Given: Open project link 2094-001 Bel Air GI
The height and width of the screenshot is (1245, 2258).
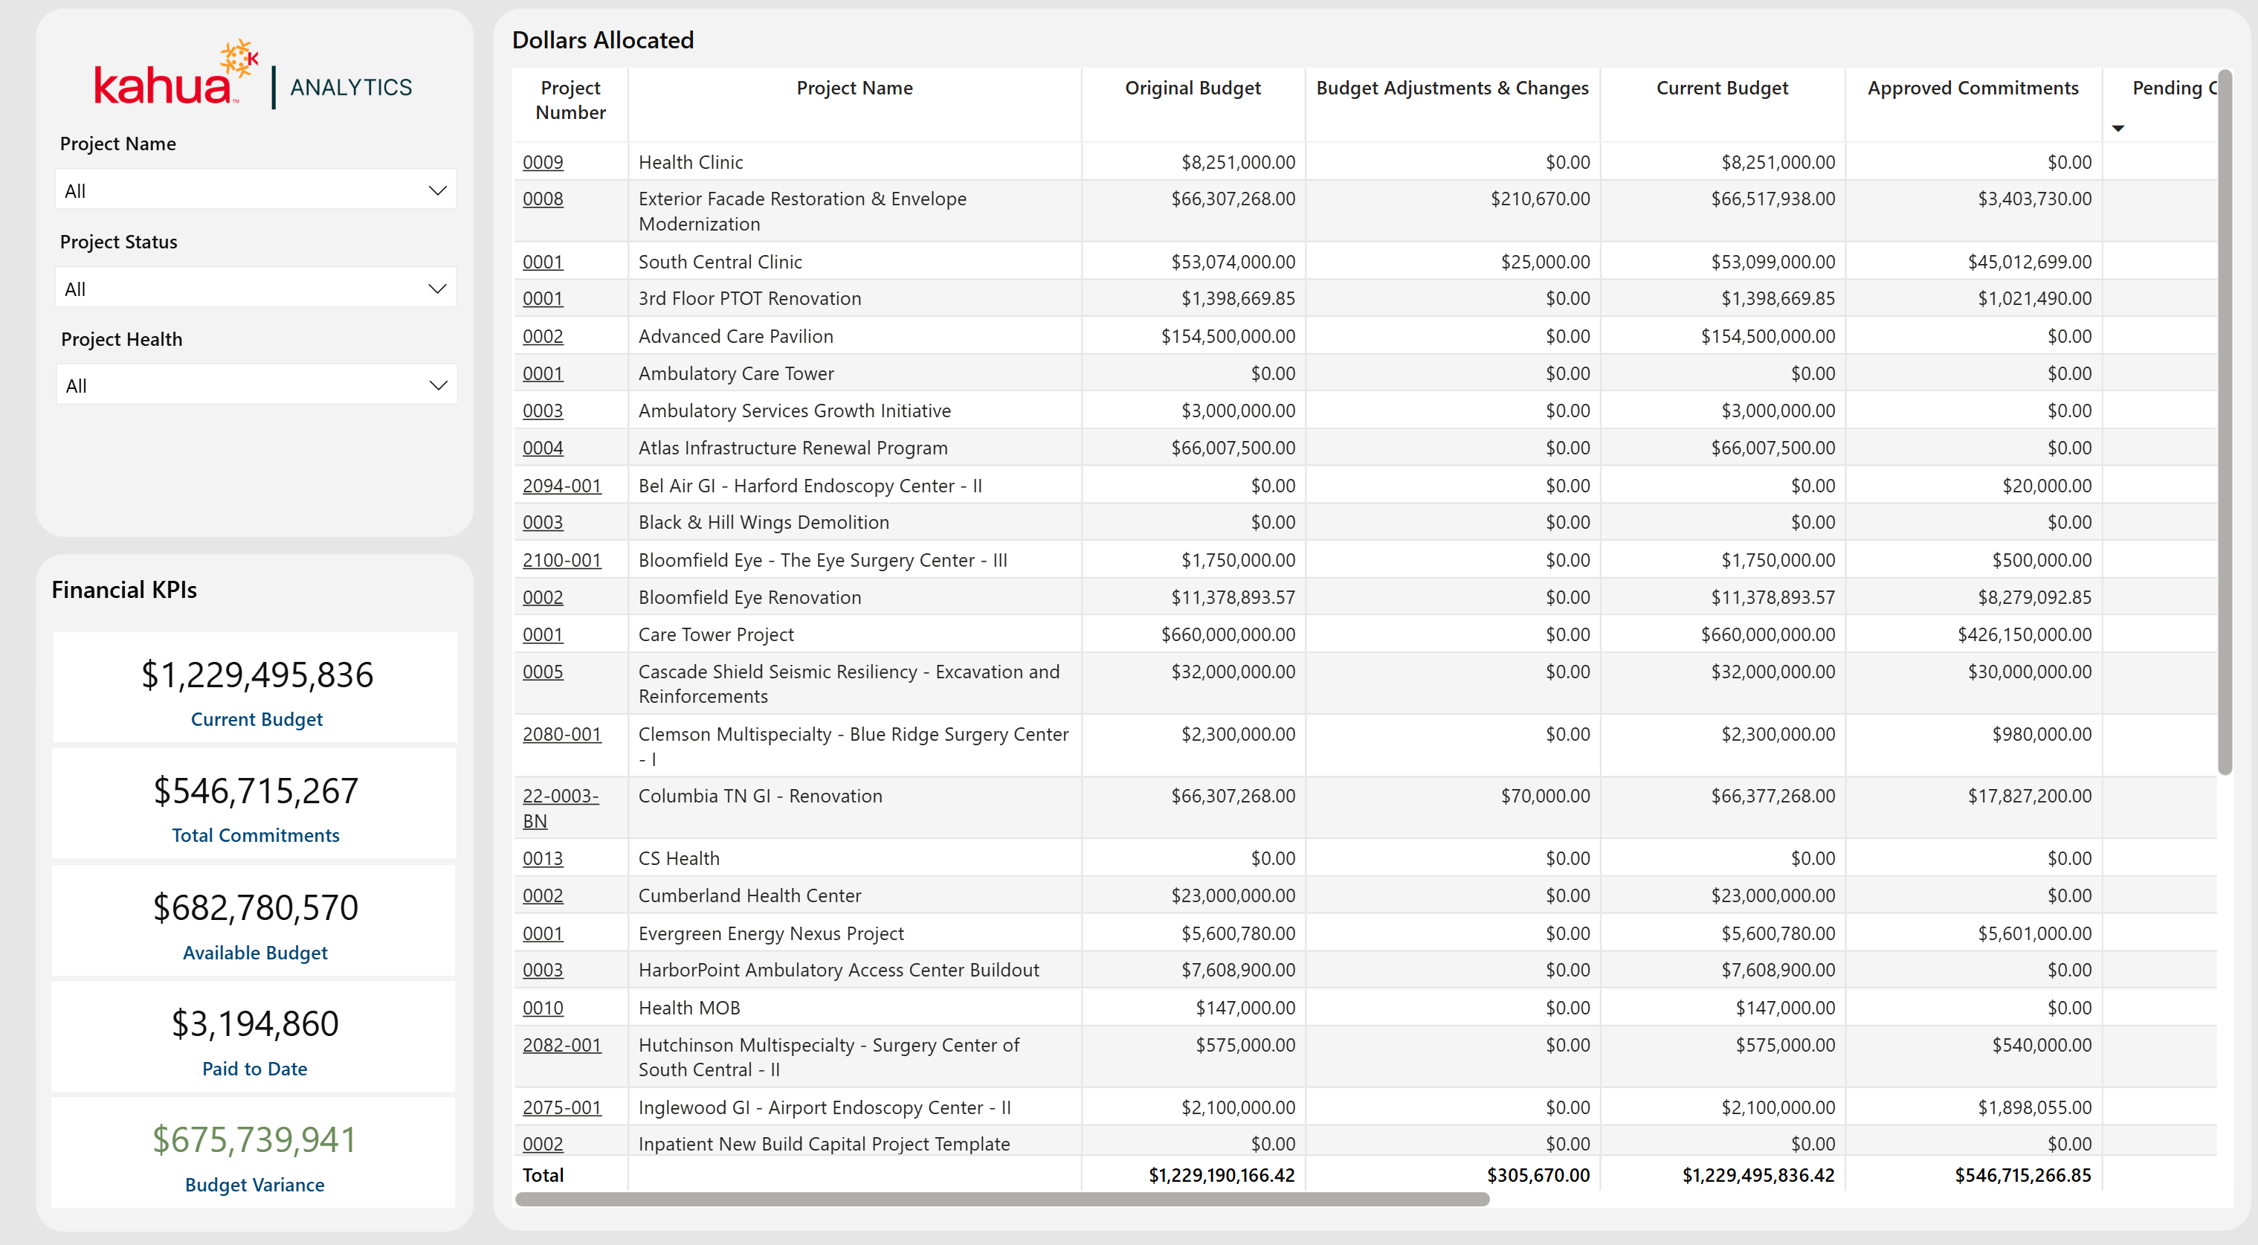Looking at the screenshot, I should click(562, 486).
